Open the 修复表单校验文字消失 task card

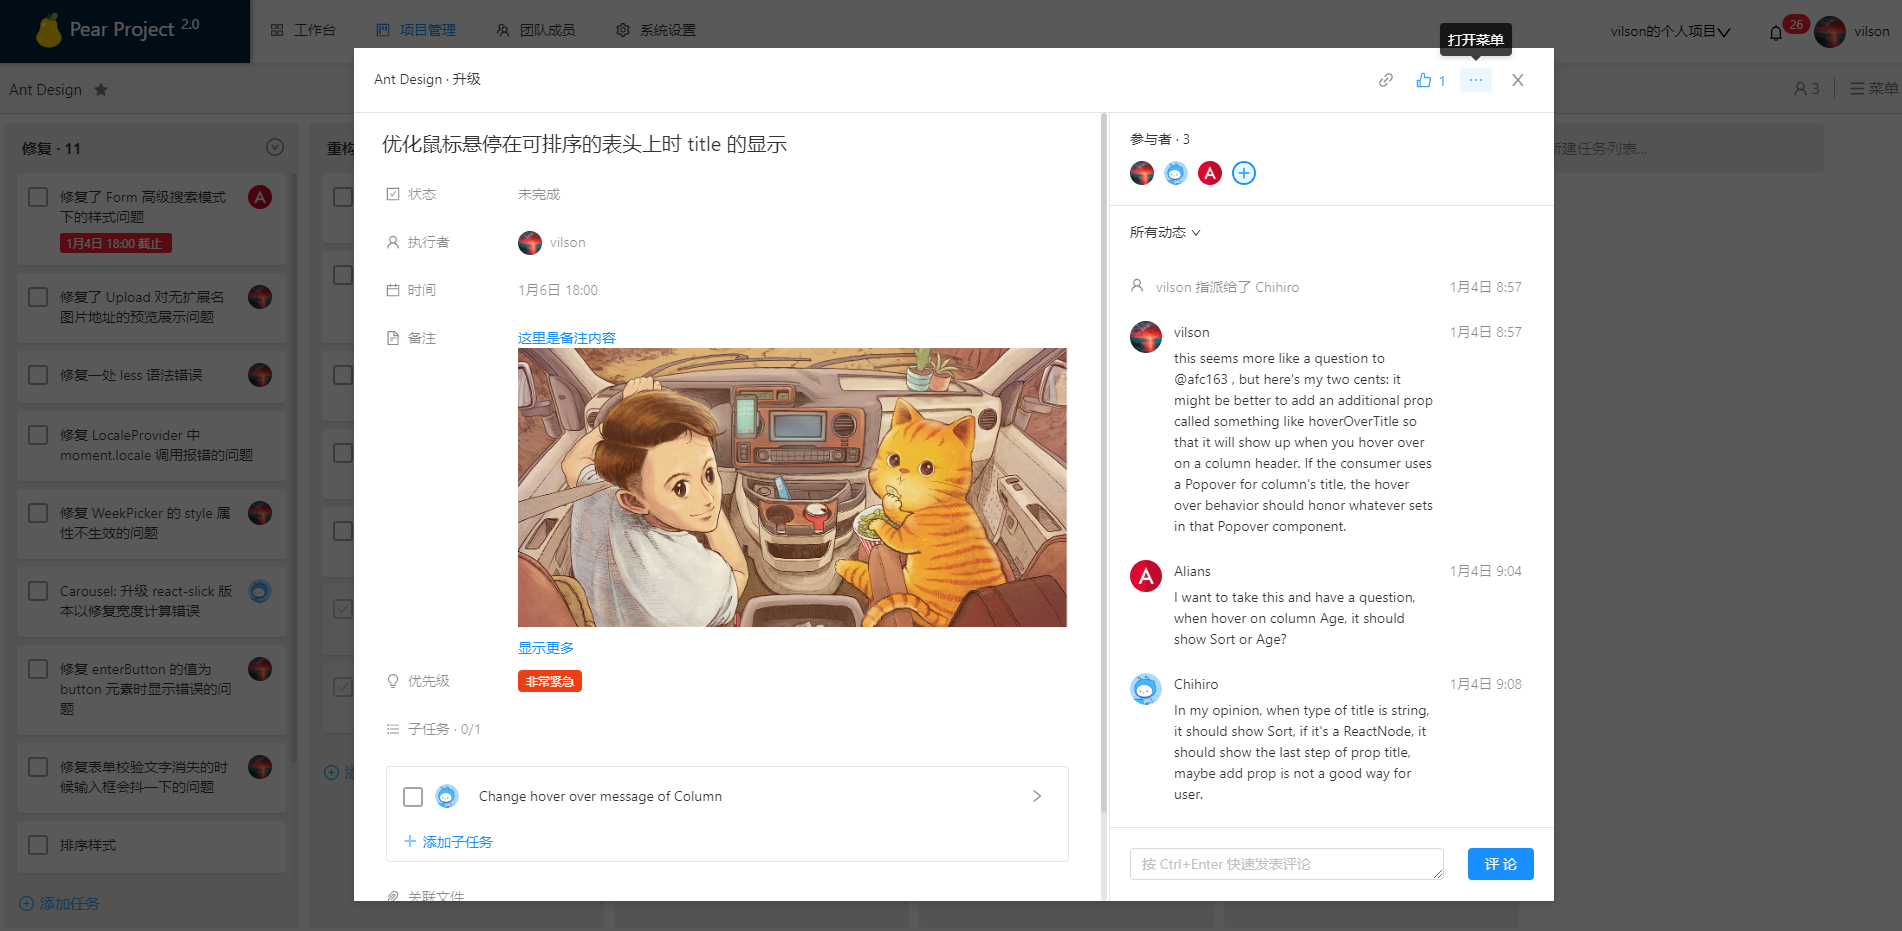coord(152,777)
